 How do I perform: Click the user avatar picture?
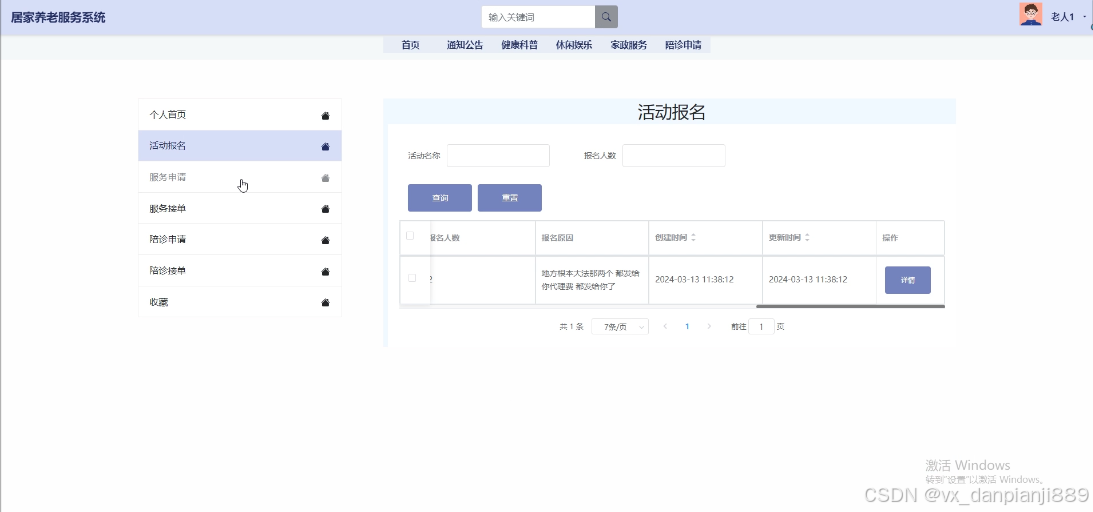(1030, 15)
